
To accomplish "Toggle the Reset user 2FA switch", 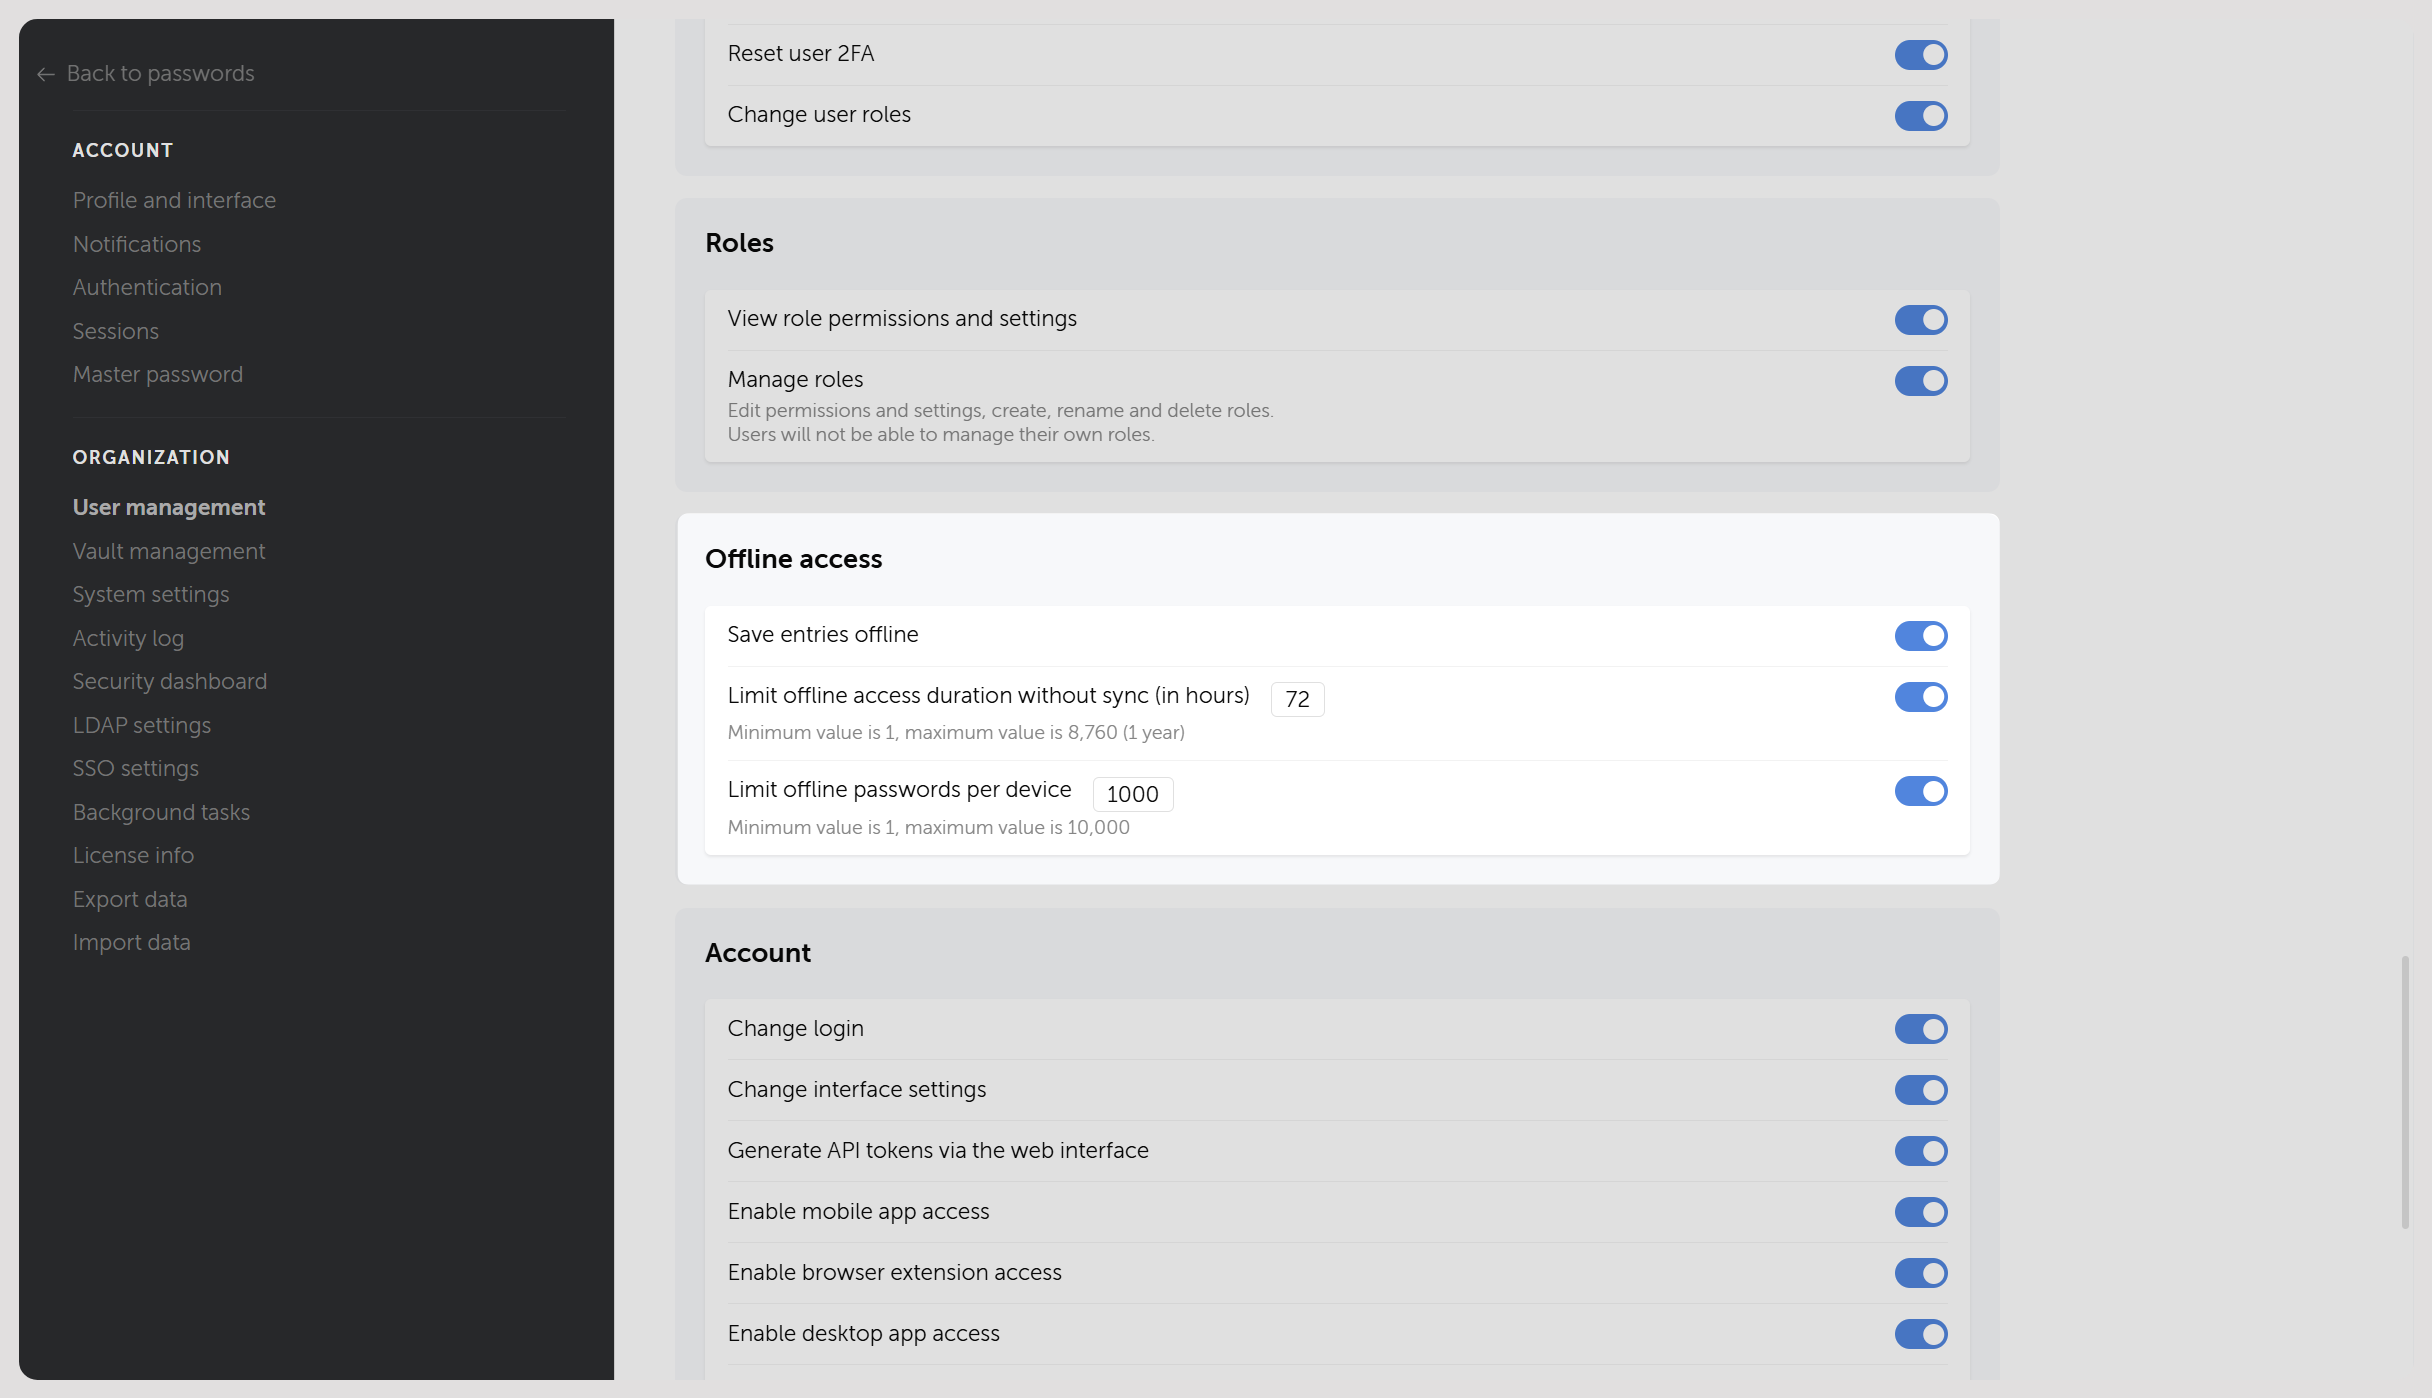I will click(x=1921, y=54).
